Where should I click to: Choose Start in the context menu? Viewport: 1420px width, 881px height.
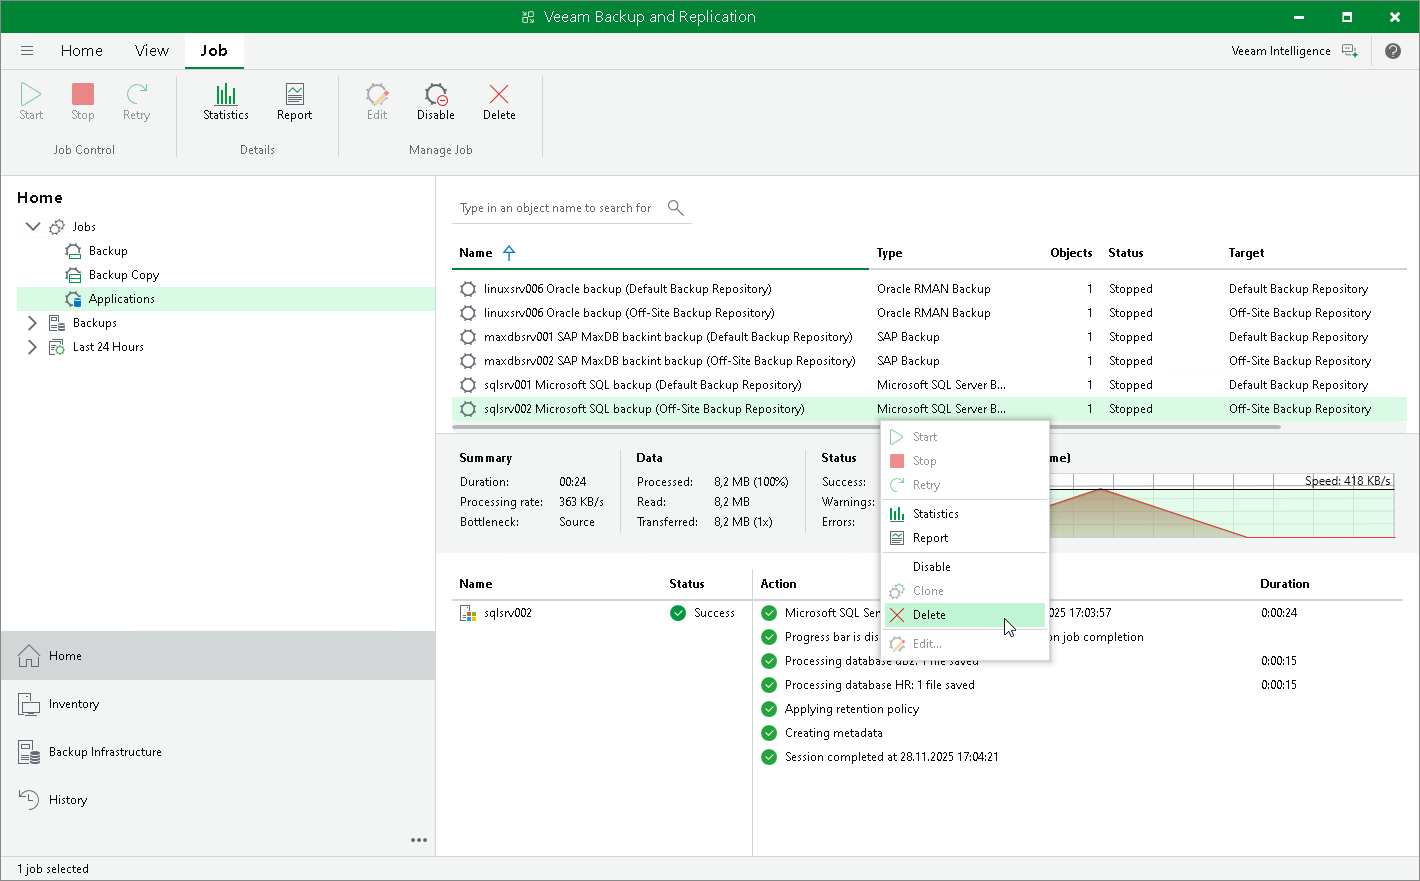[965, 437]
